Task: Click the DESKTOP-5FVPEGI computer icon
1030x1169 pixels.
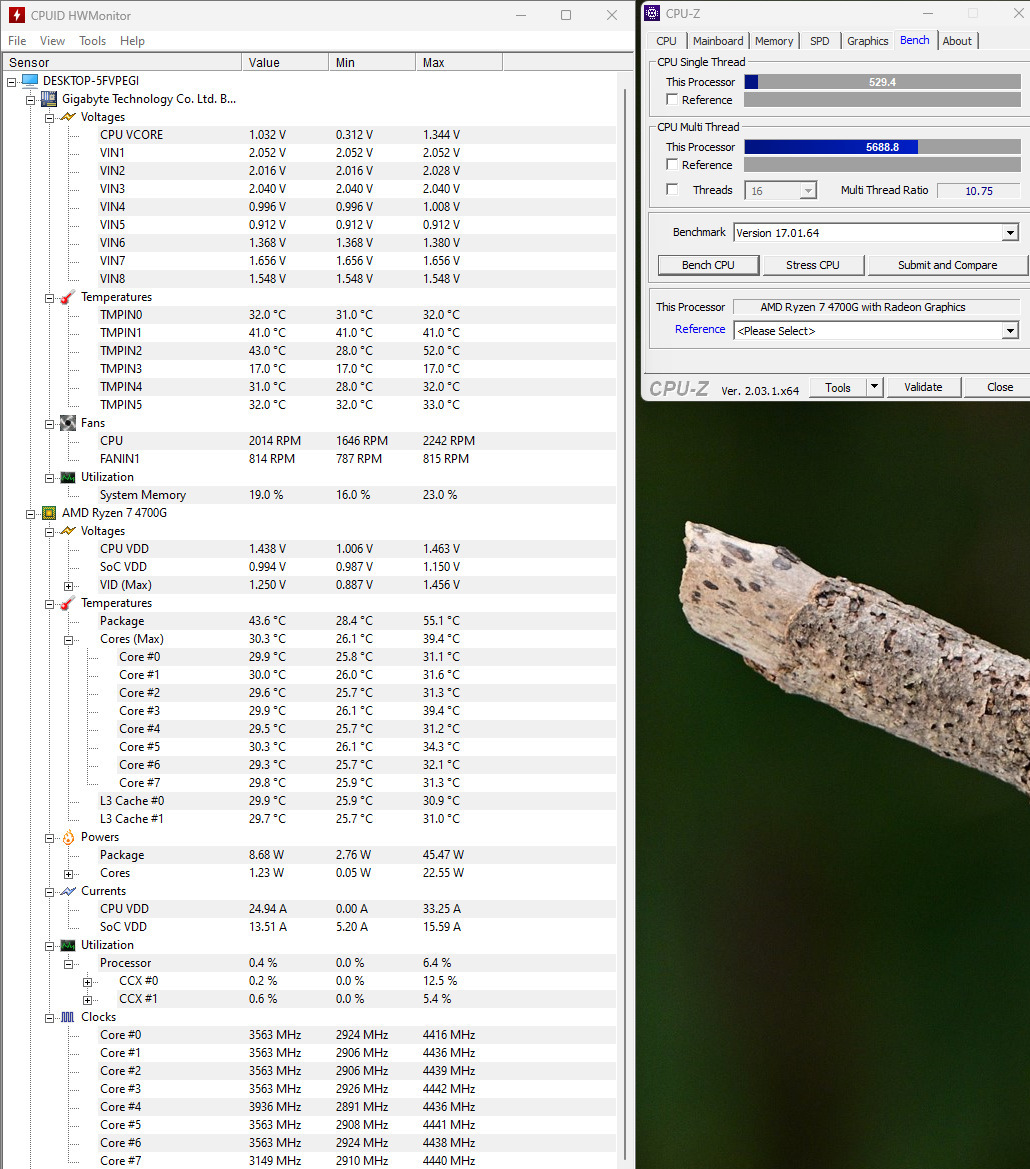Action: tap(30, 81)
